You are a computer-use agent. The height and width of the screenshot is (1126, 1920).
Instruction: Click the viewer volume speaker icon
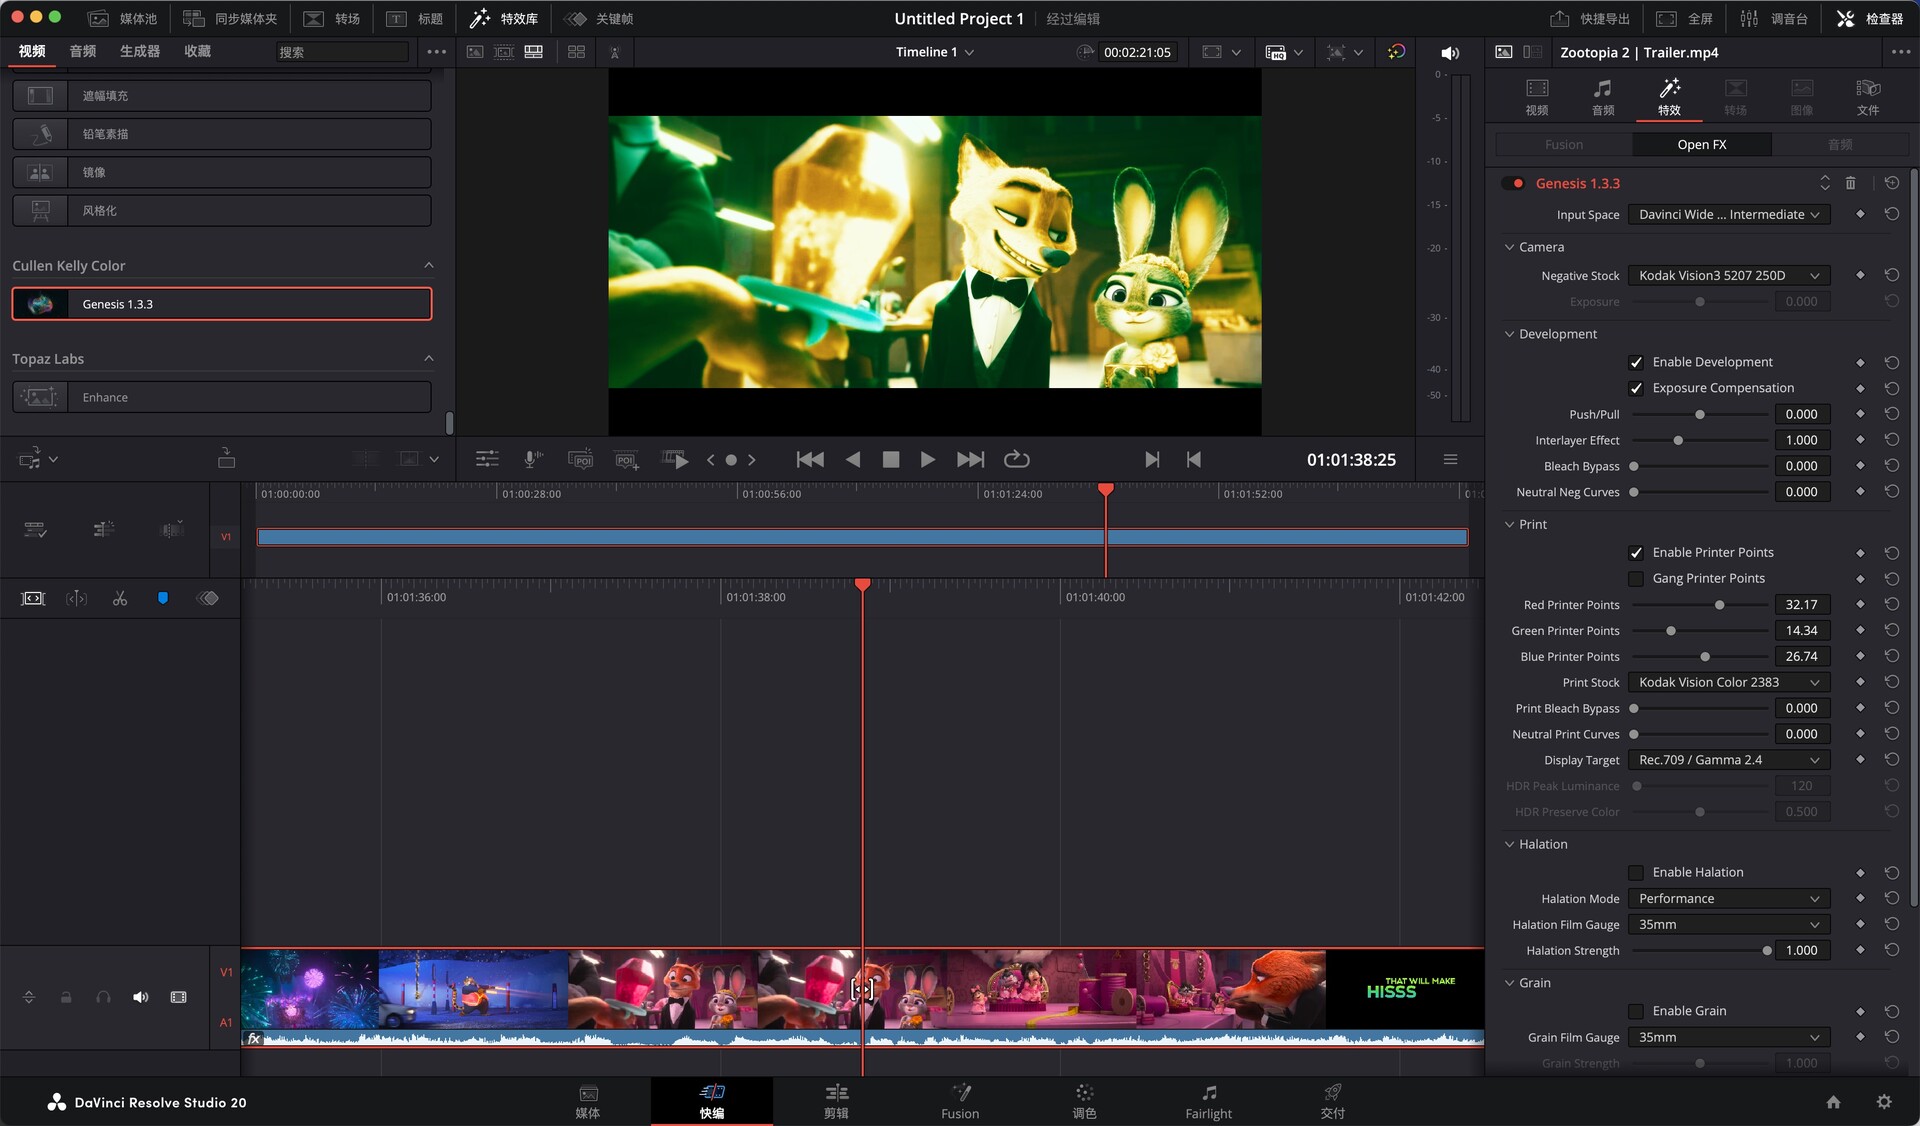pyautogui.click(x=1449, y=53)
